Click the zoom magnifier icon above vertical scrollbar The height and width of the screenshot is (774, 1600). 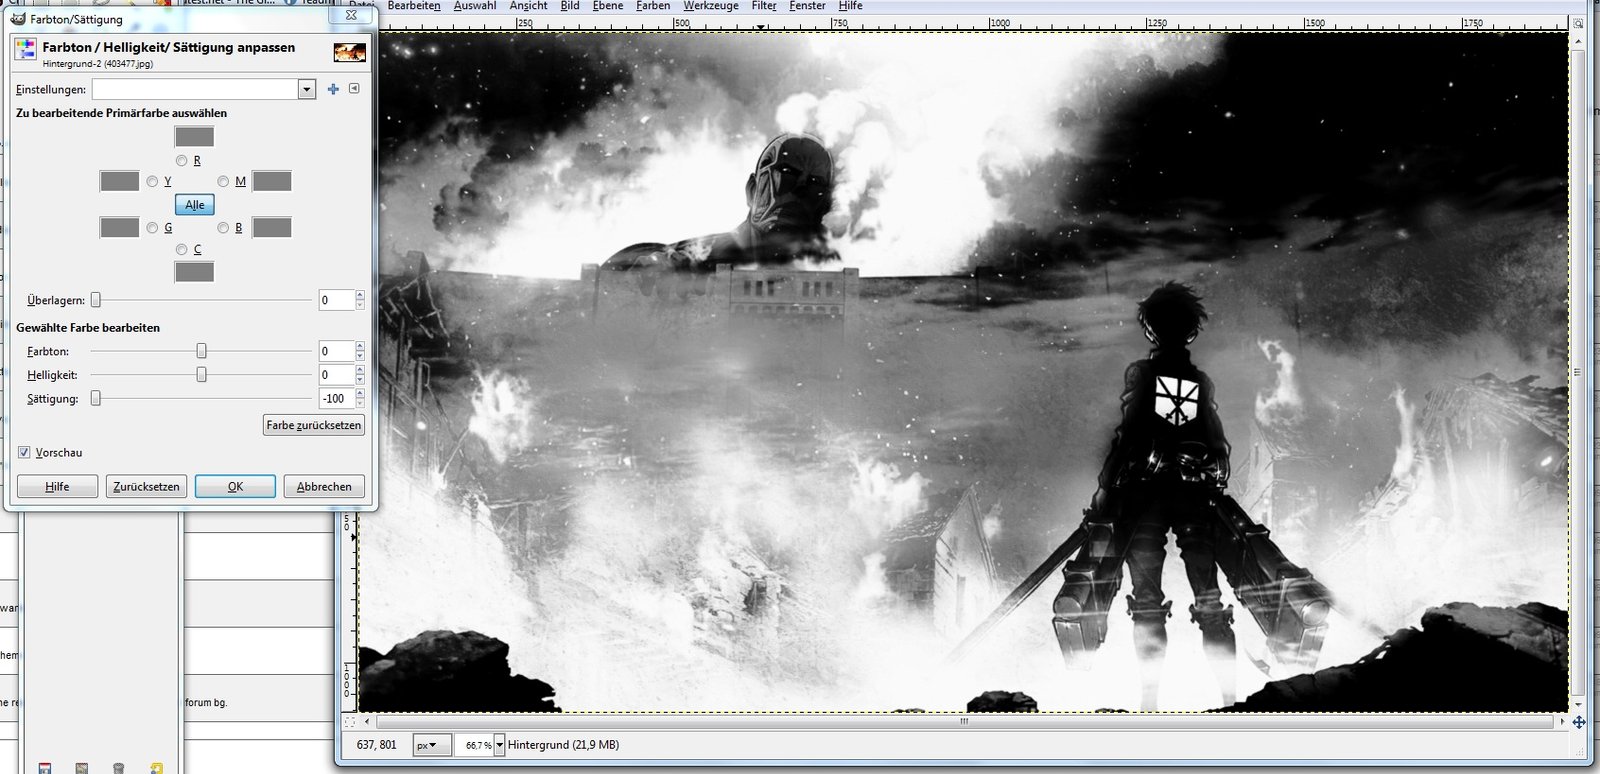(1578, 24)
